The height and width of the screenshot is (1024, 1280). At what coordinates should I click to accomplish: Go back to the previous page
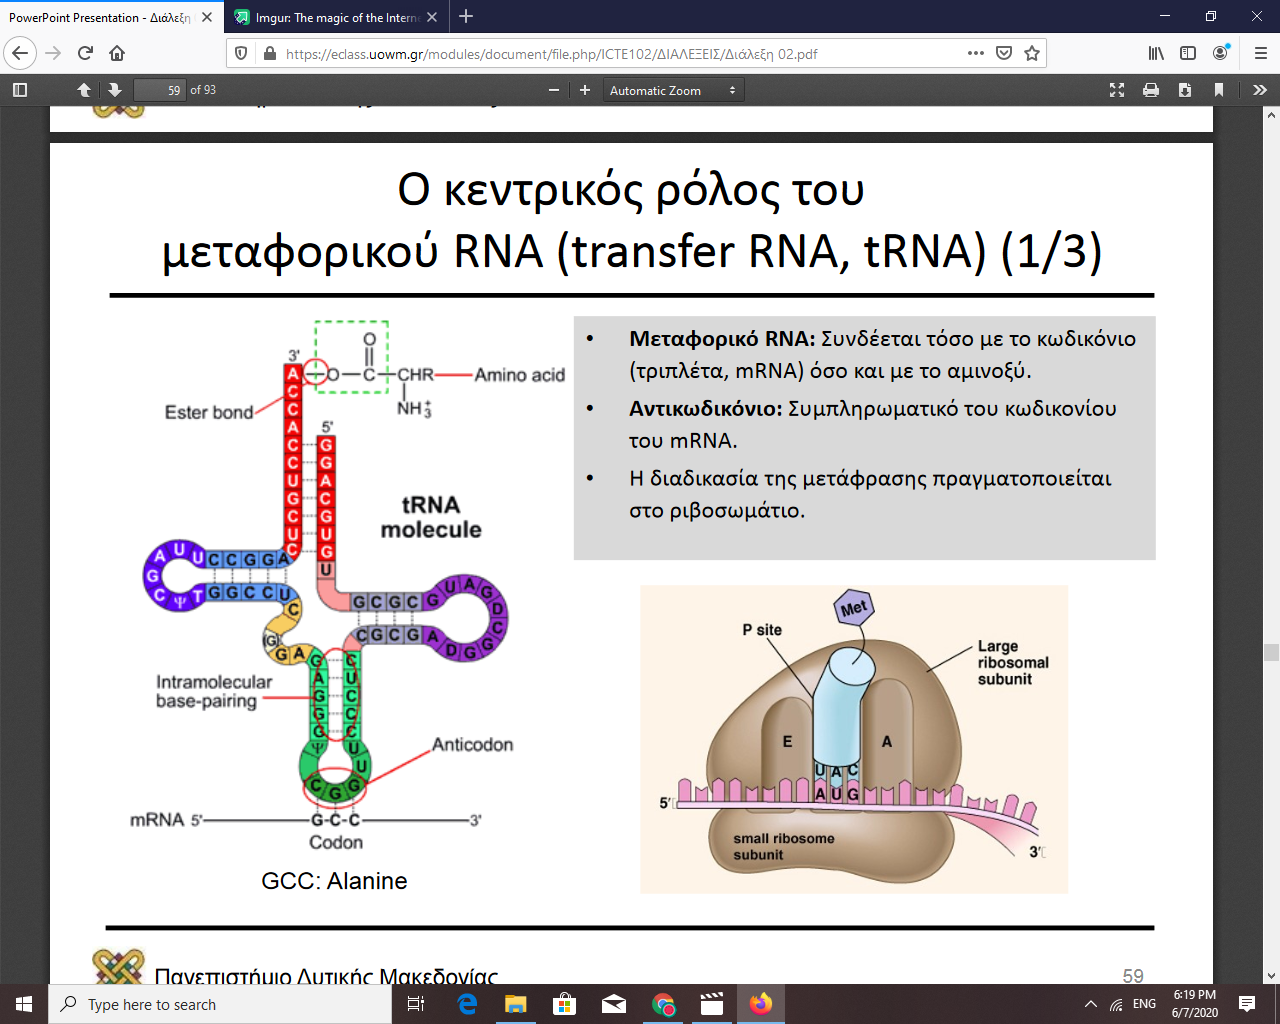click(x=20, y=53)
